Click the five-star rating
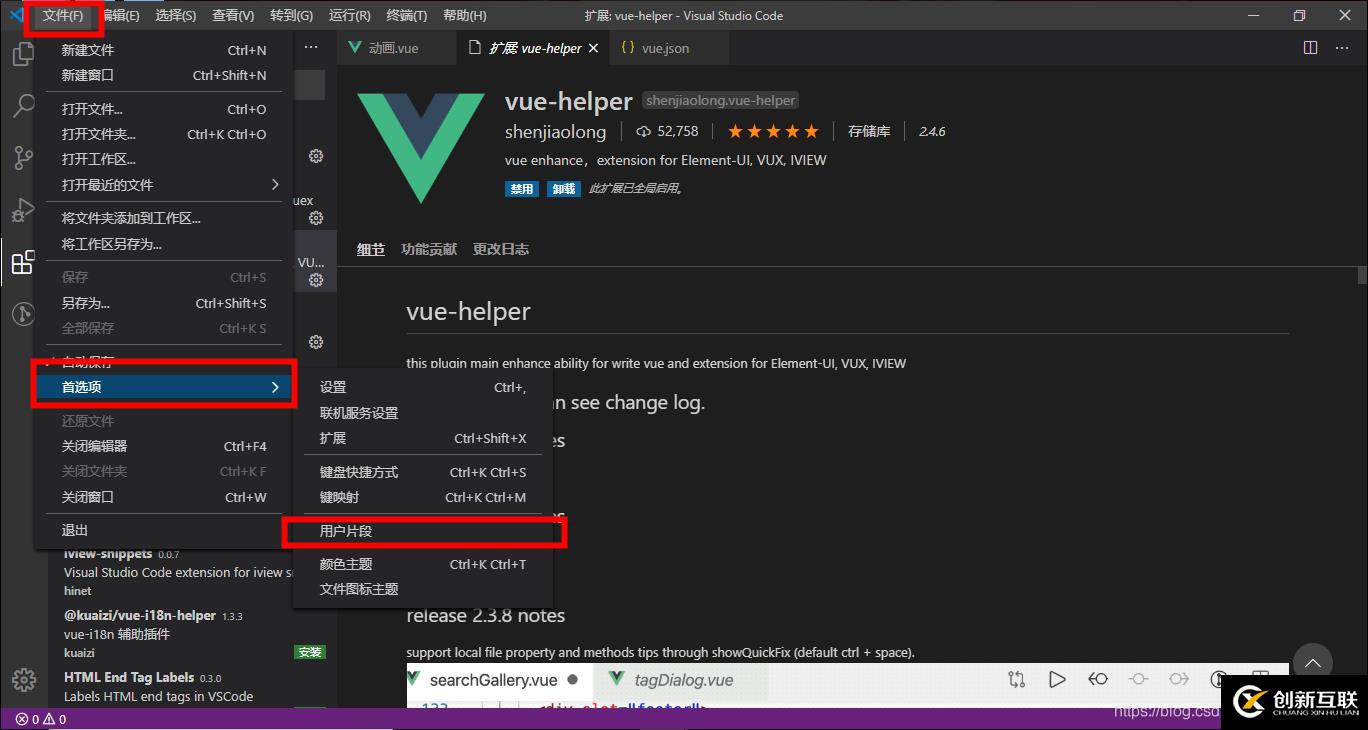Viewport: 1368px width, 730px height. point(773,131)
